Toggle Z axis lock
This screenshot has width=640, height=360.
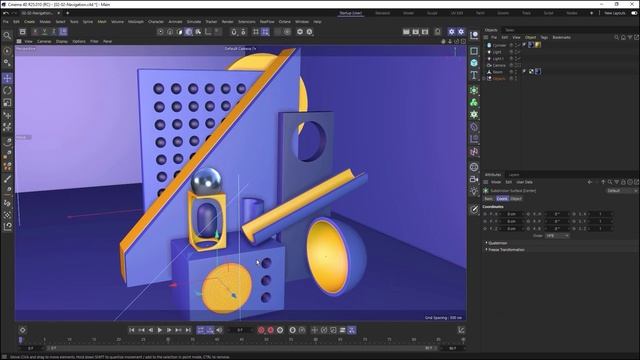coord(53,31)
